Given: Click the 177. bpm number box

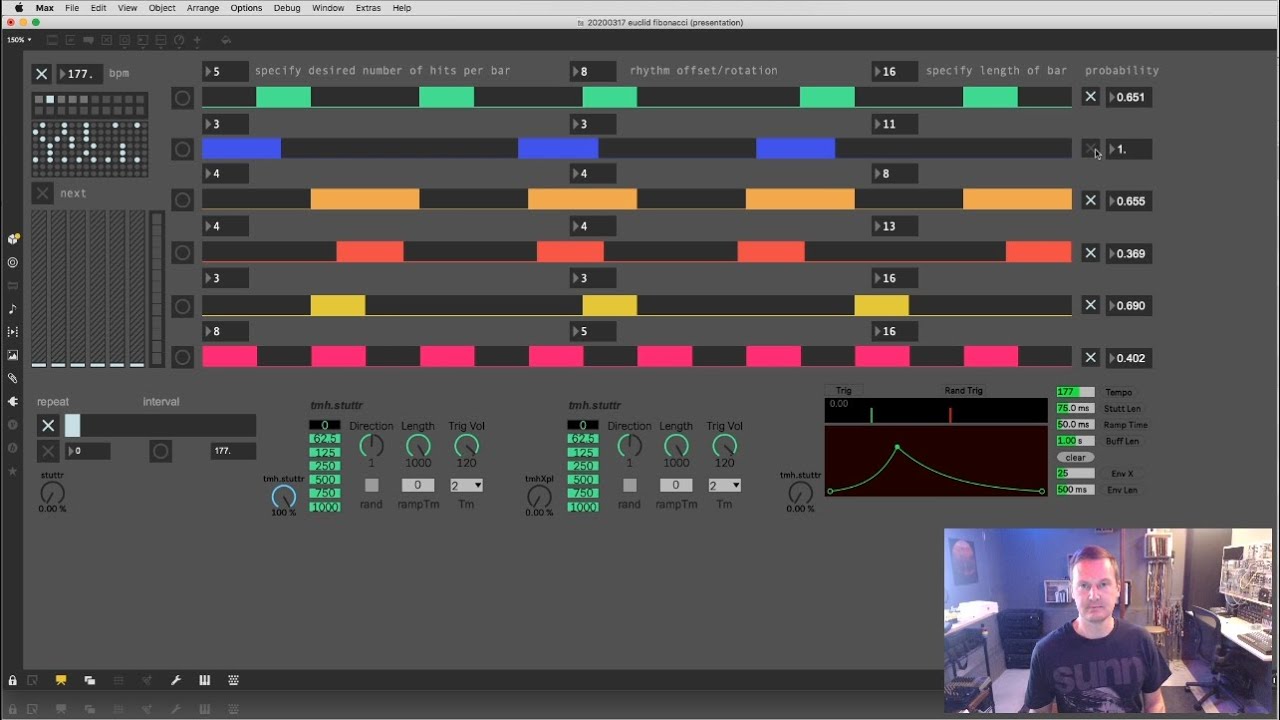Looking at the screenshot, I should tap(80, 74).
